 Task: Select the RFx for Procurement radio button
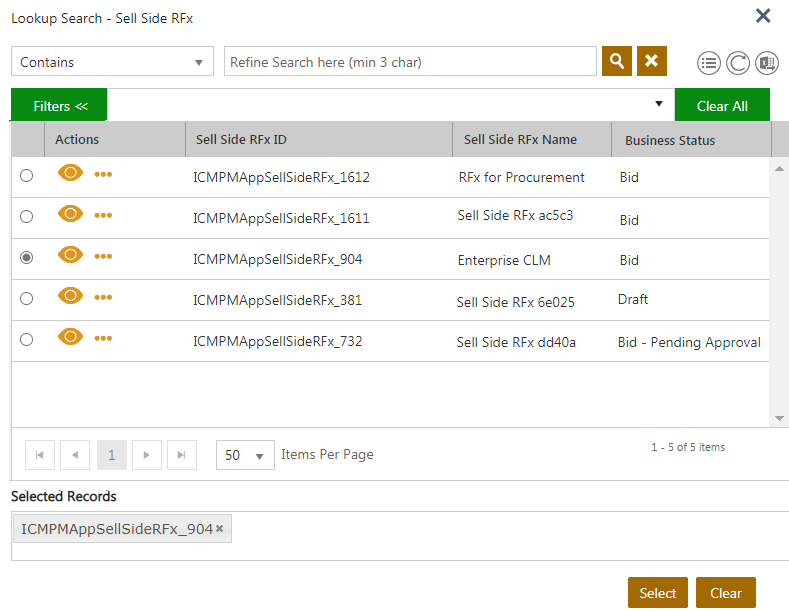click(27, 175)
